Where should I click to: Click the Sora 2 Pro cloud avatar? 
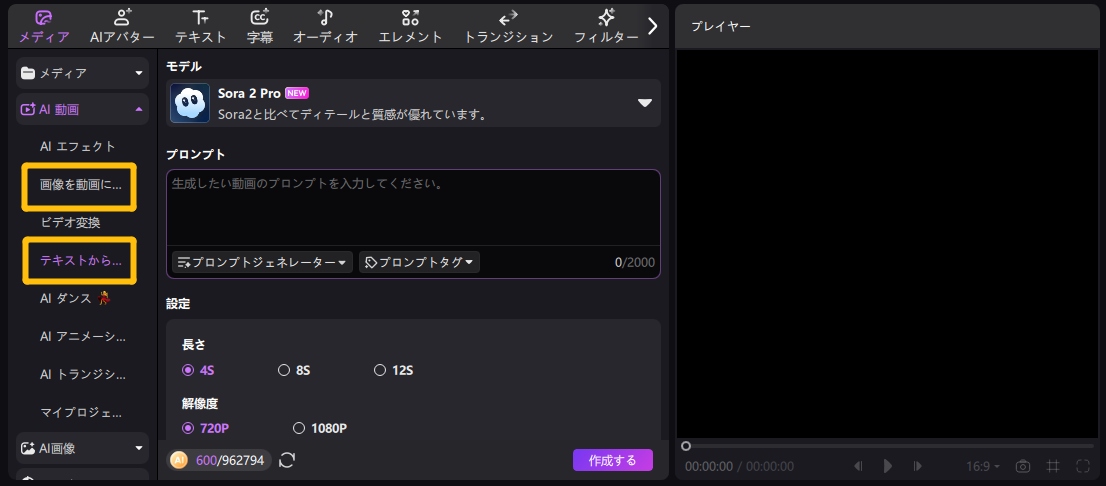click(190, 103)
